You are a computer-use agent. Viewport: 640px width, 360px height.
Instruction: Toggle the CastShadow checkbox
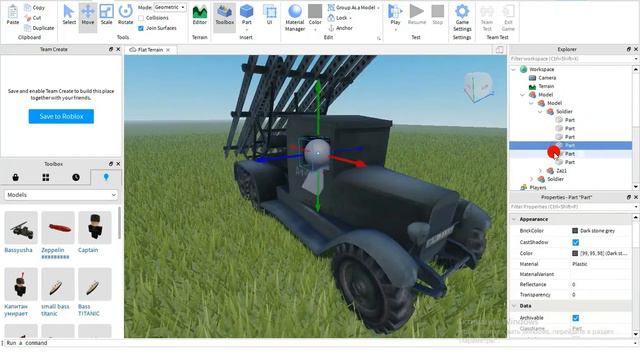(576, 242)
